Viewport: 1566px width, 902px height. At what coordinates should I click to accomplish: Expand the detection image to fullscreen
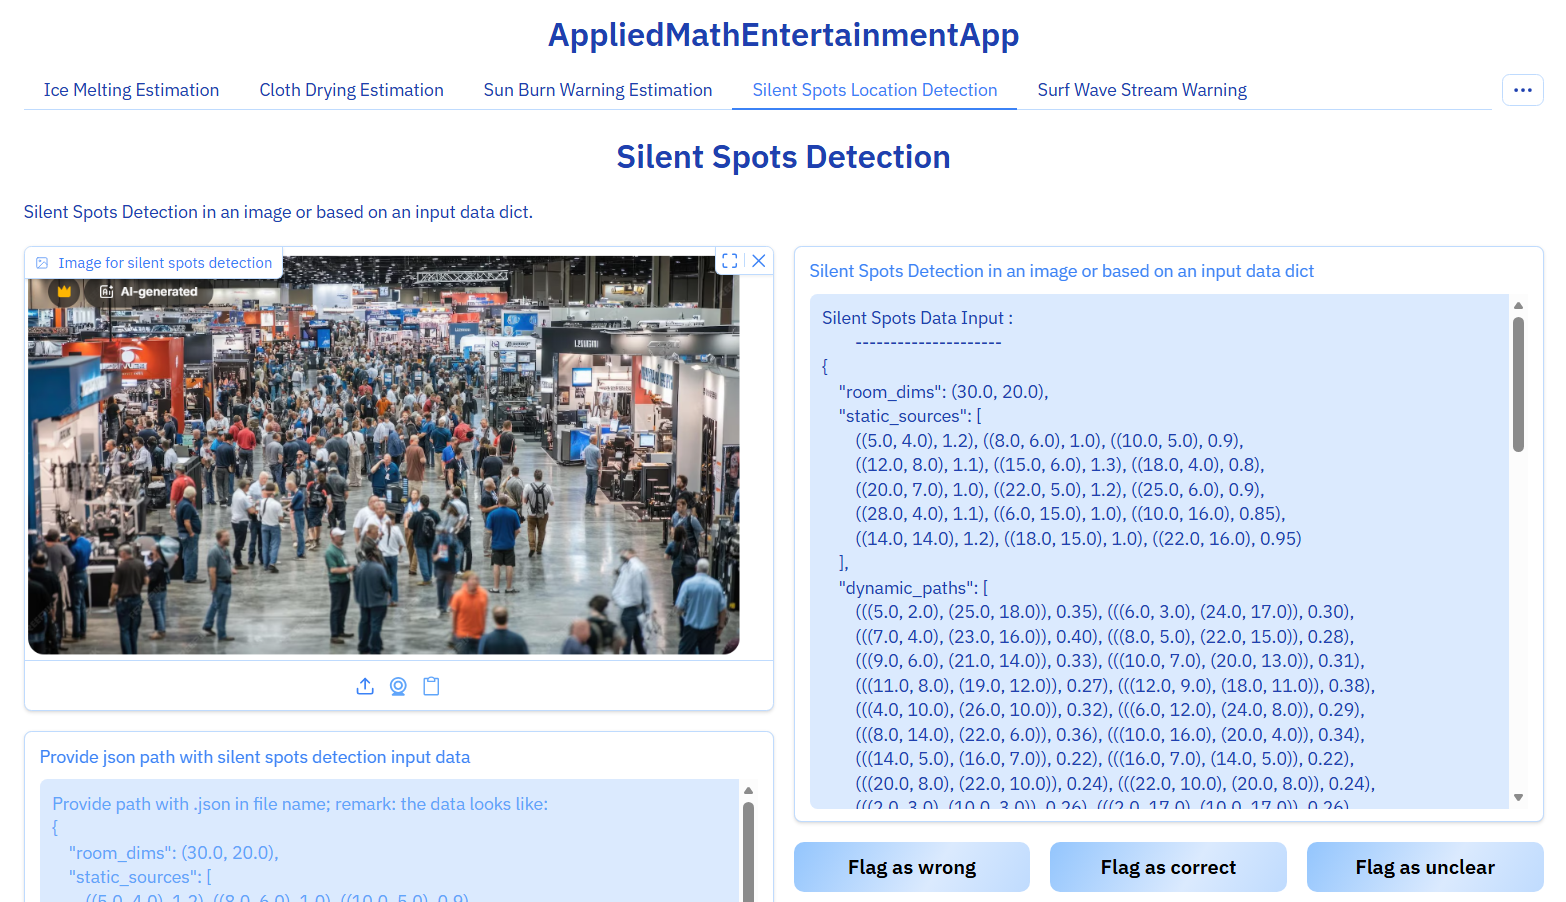click(x=729, y=261)
